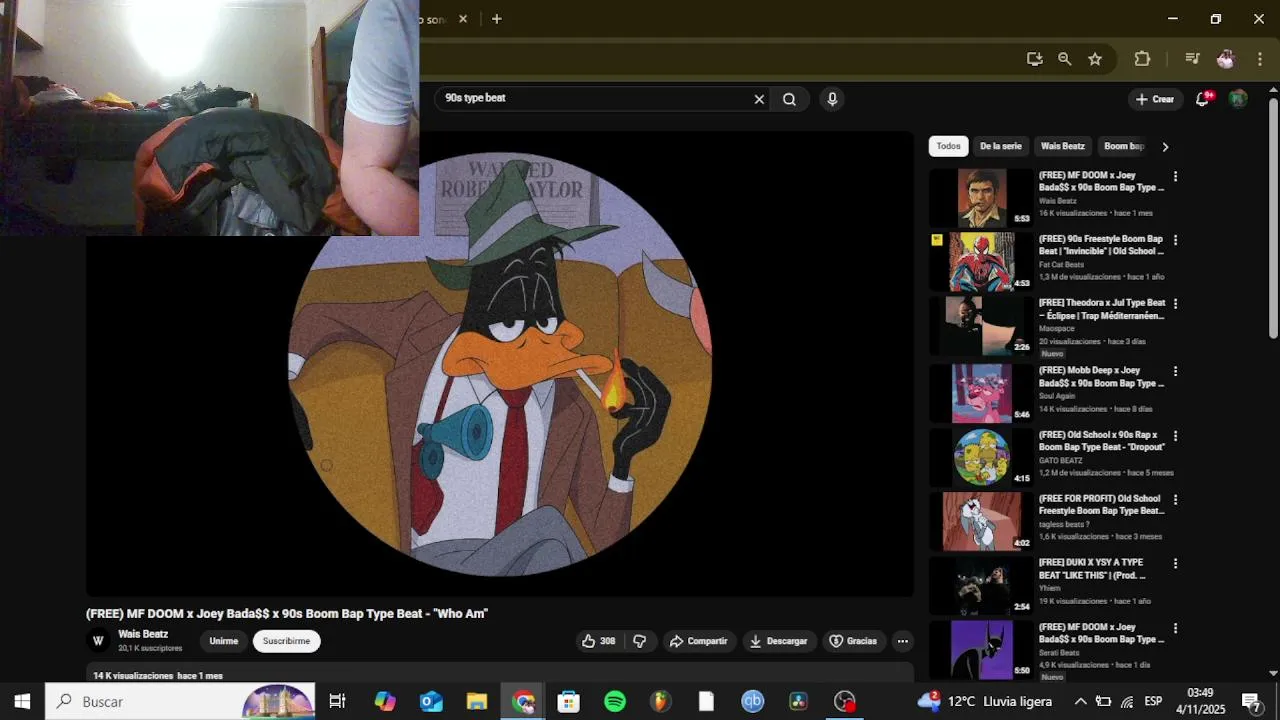This screenshot has height=720, width=1280.
Task: Open DaVinci Resolve from the taskbar
Action: pyautogui.click(x=798, y=702)
